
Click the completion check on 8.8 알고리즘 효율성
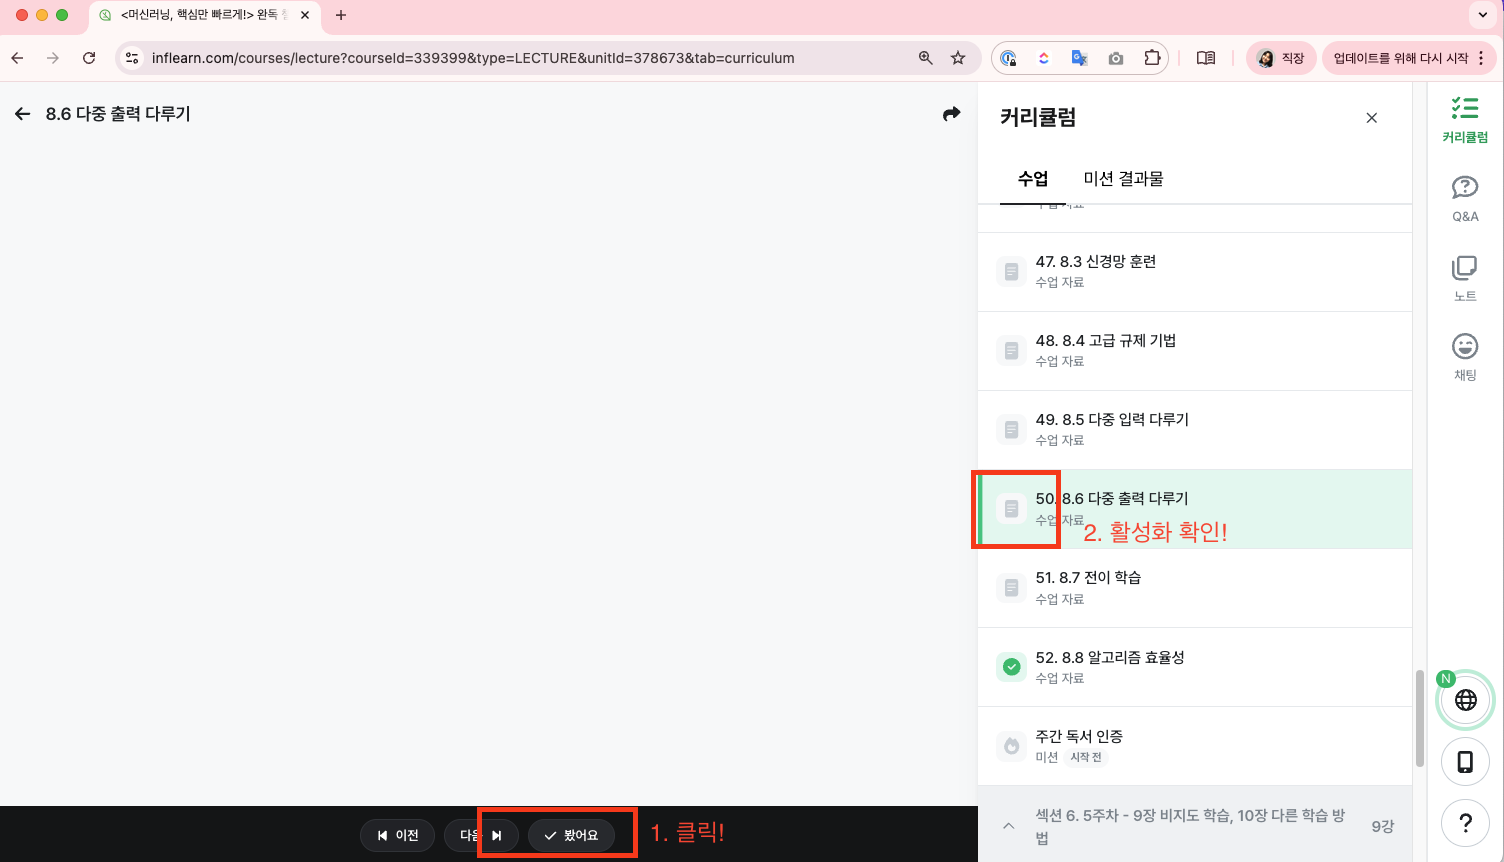point(1011,666)
